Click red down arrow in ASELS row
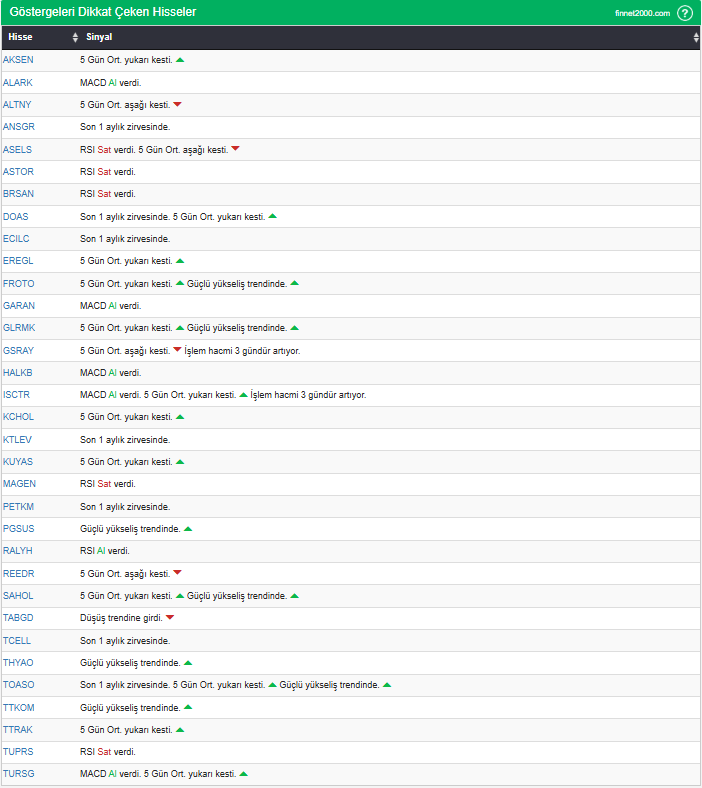The width and height of the screenshot is (702, 788). pyautogui.click(x=236, y=149)
